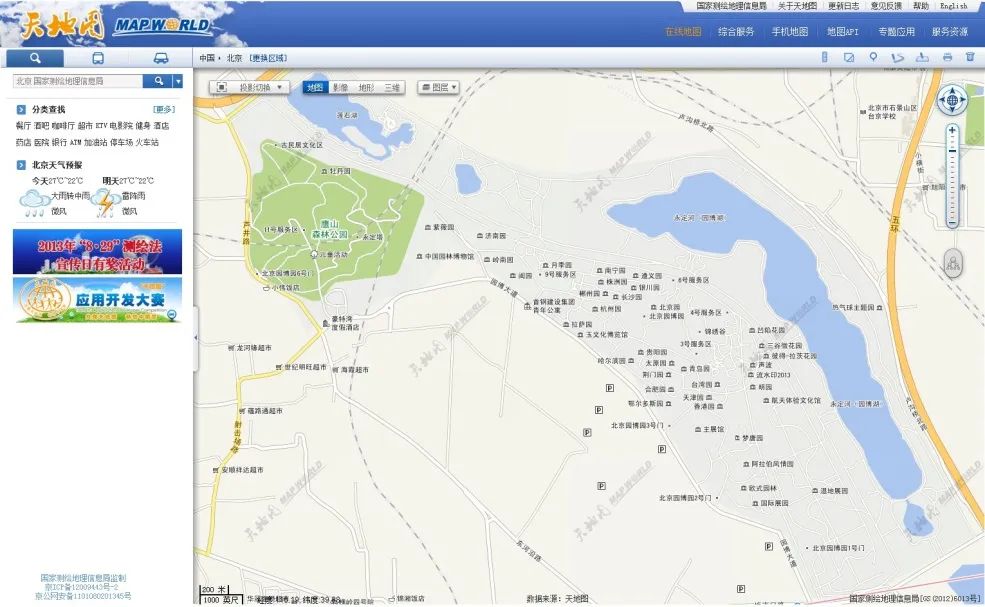
Task: Click the zoom out minus button
Action: 952,222
